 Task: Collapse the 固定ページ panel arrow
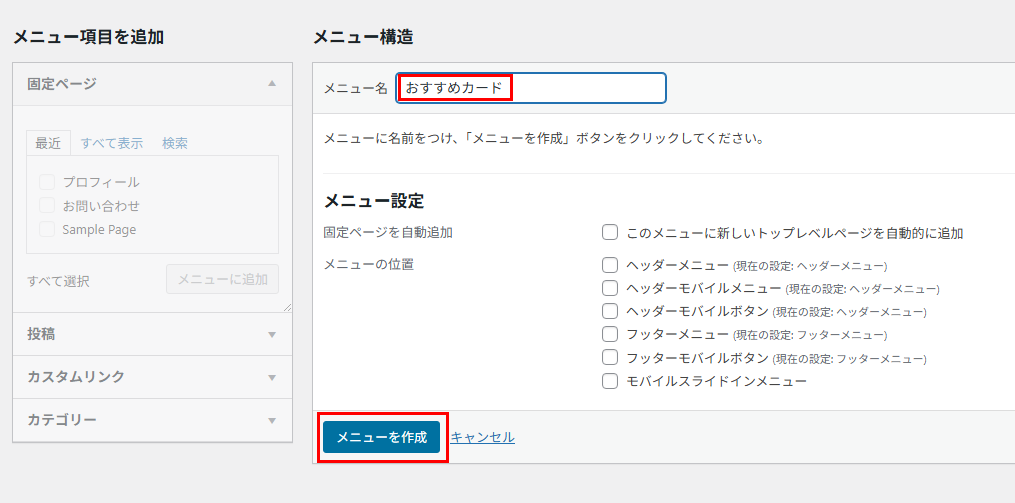point(272,84)
